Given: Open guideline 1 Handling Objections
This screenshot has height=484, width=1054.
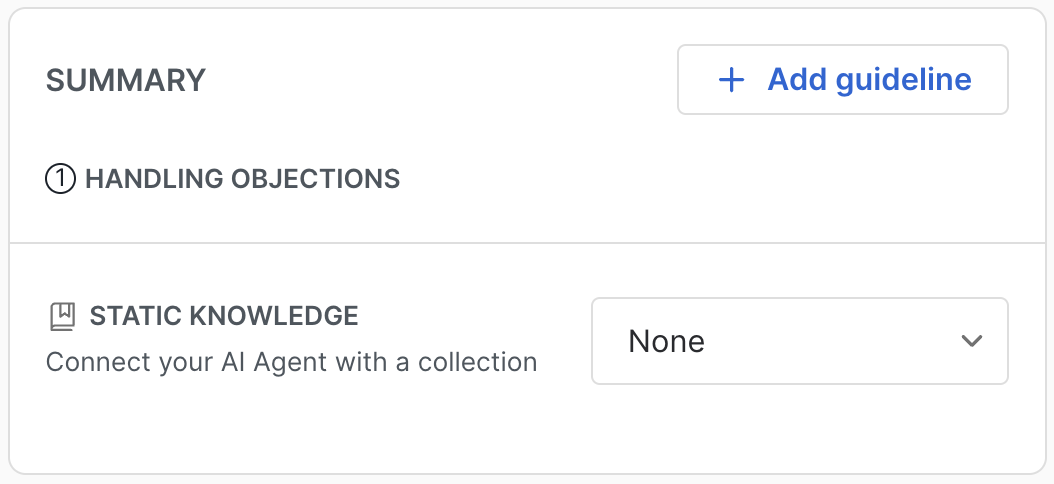Looking at the screenshot, I should (242, 179).
